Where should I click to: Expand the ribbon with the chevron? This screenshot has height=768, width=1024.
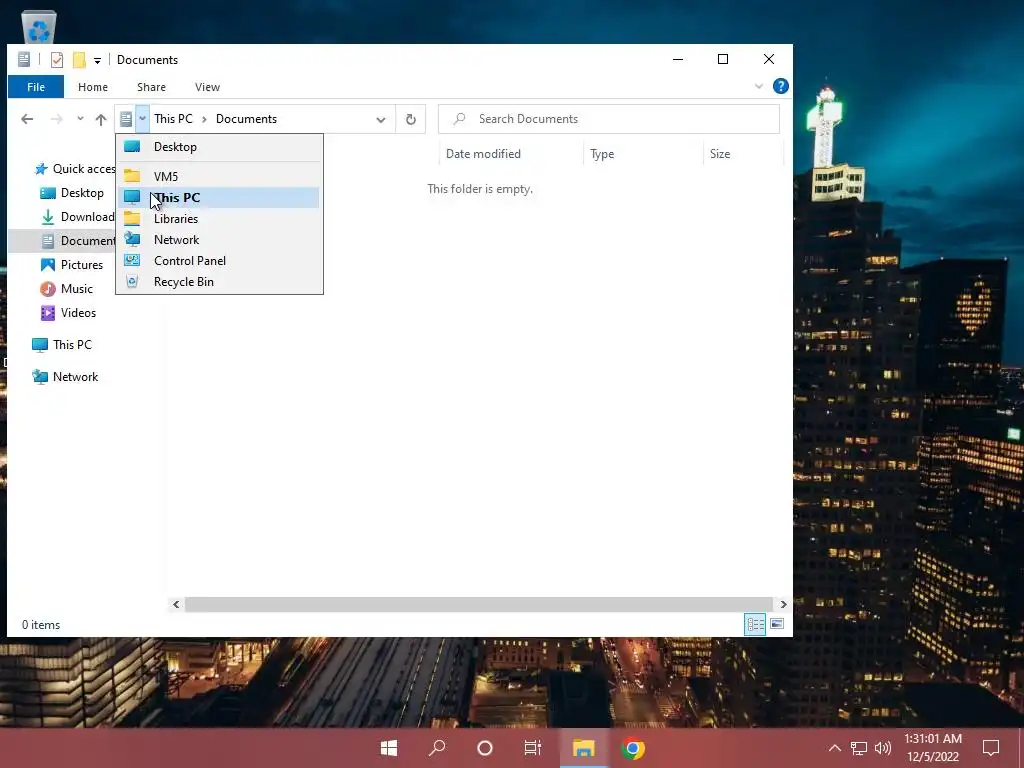pos(759,86)
